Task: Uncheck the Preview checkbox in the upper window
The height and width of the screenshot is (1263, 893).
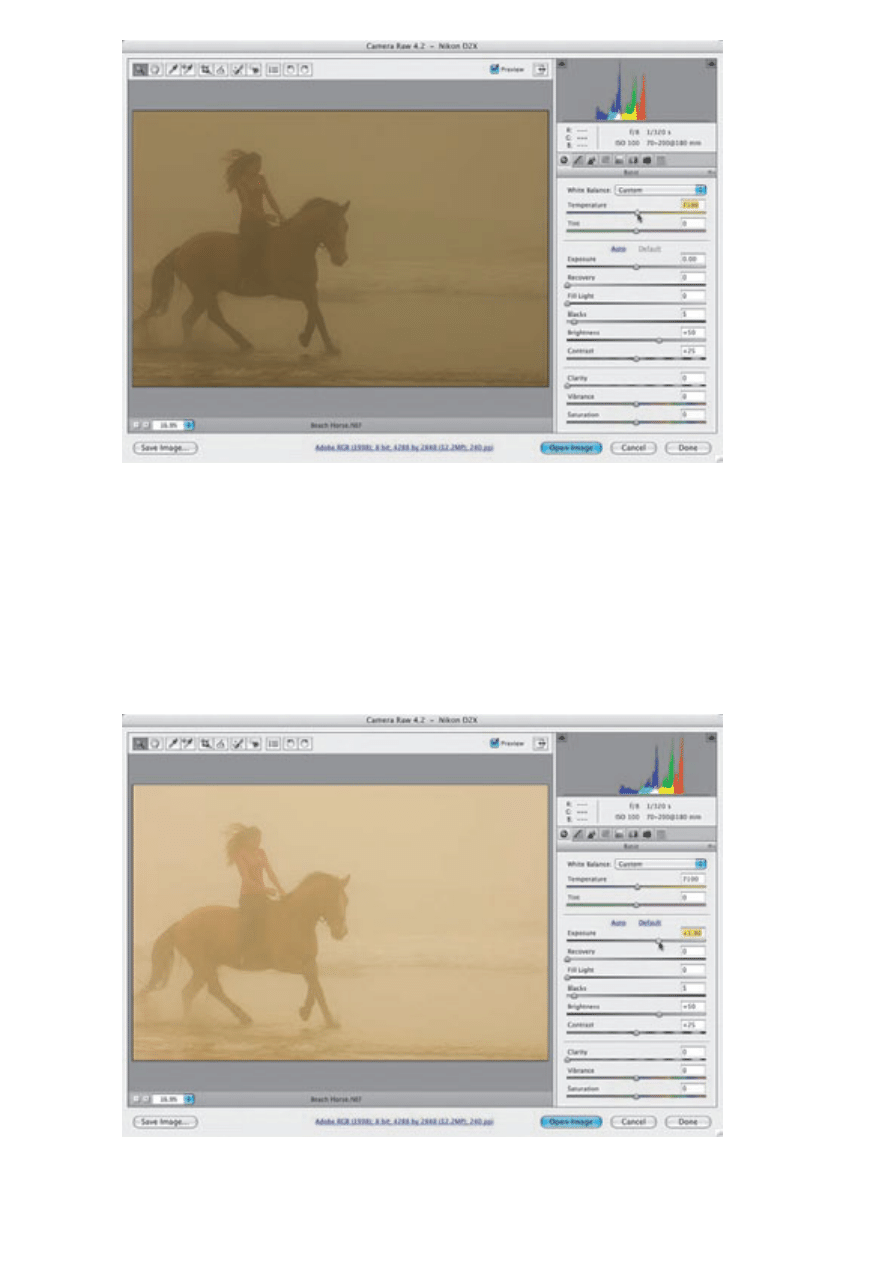Action: [495, 70]
